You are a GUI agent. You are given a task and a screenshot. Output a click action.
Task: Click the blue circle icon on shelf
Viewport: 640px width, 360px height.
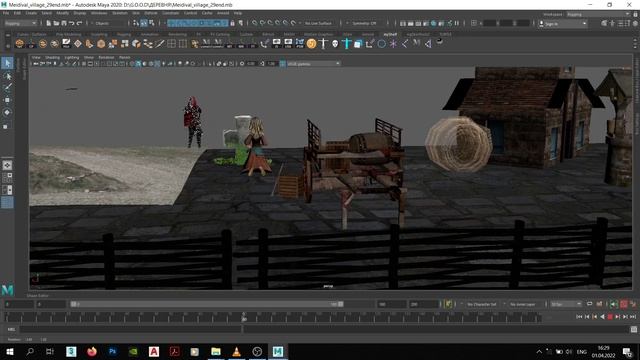pos(381,44)
